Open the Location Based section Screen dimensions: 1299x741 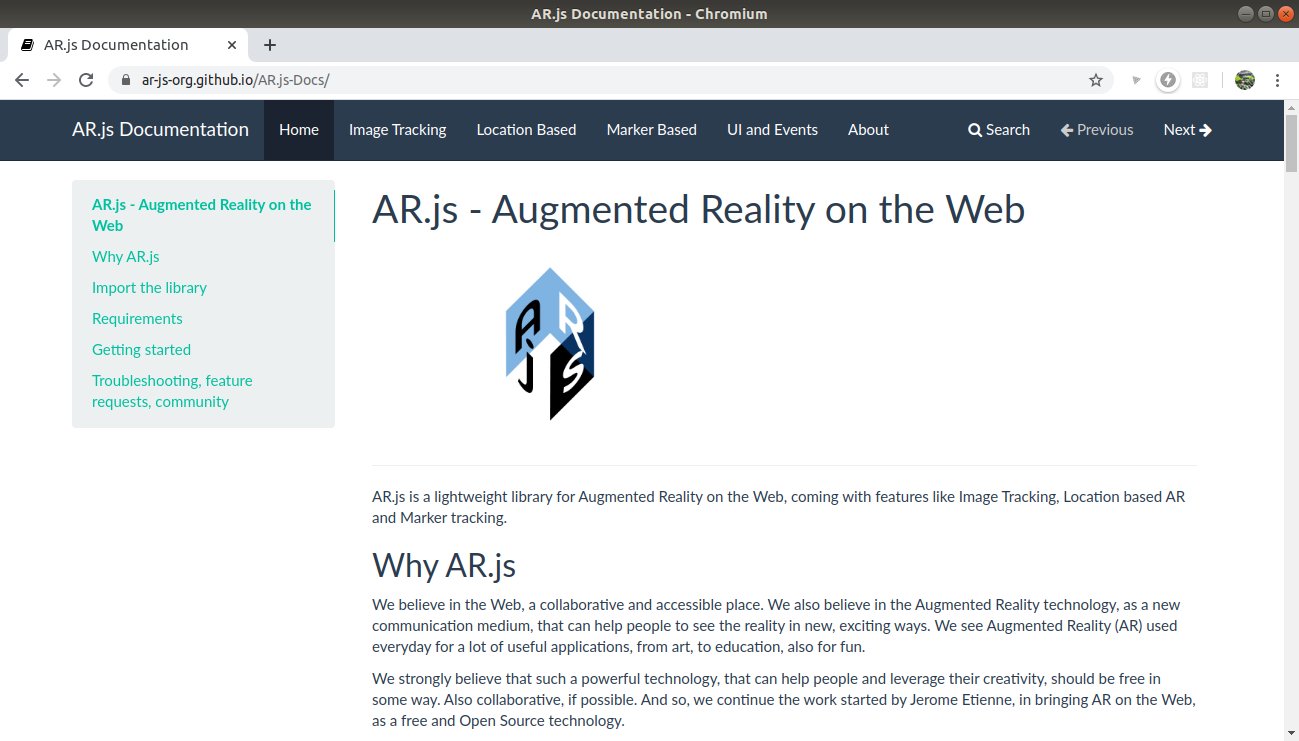tap(526, 130)
